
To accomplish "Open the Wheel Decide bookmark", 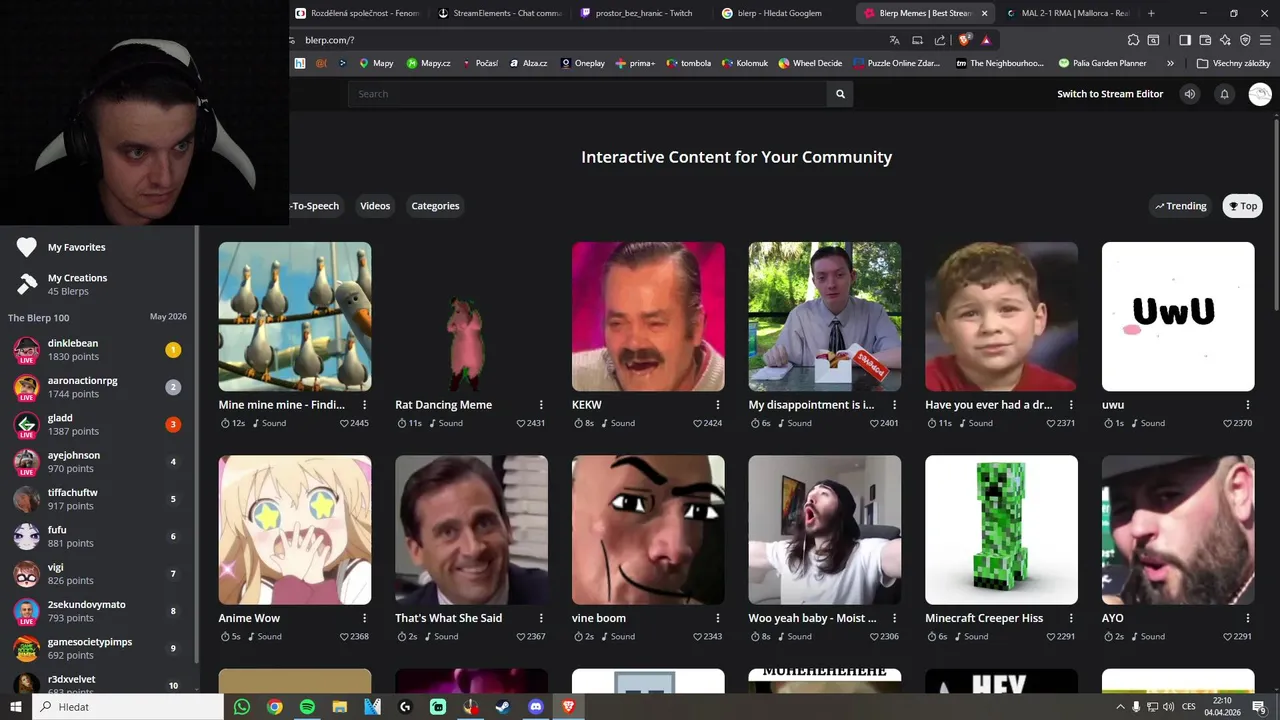I will pos(810,63).
